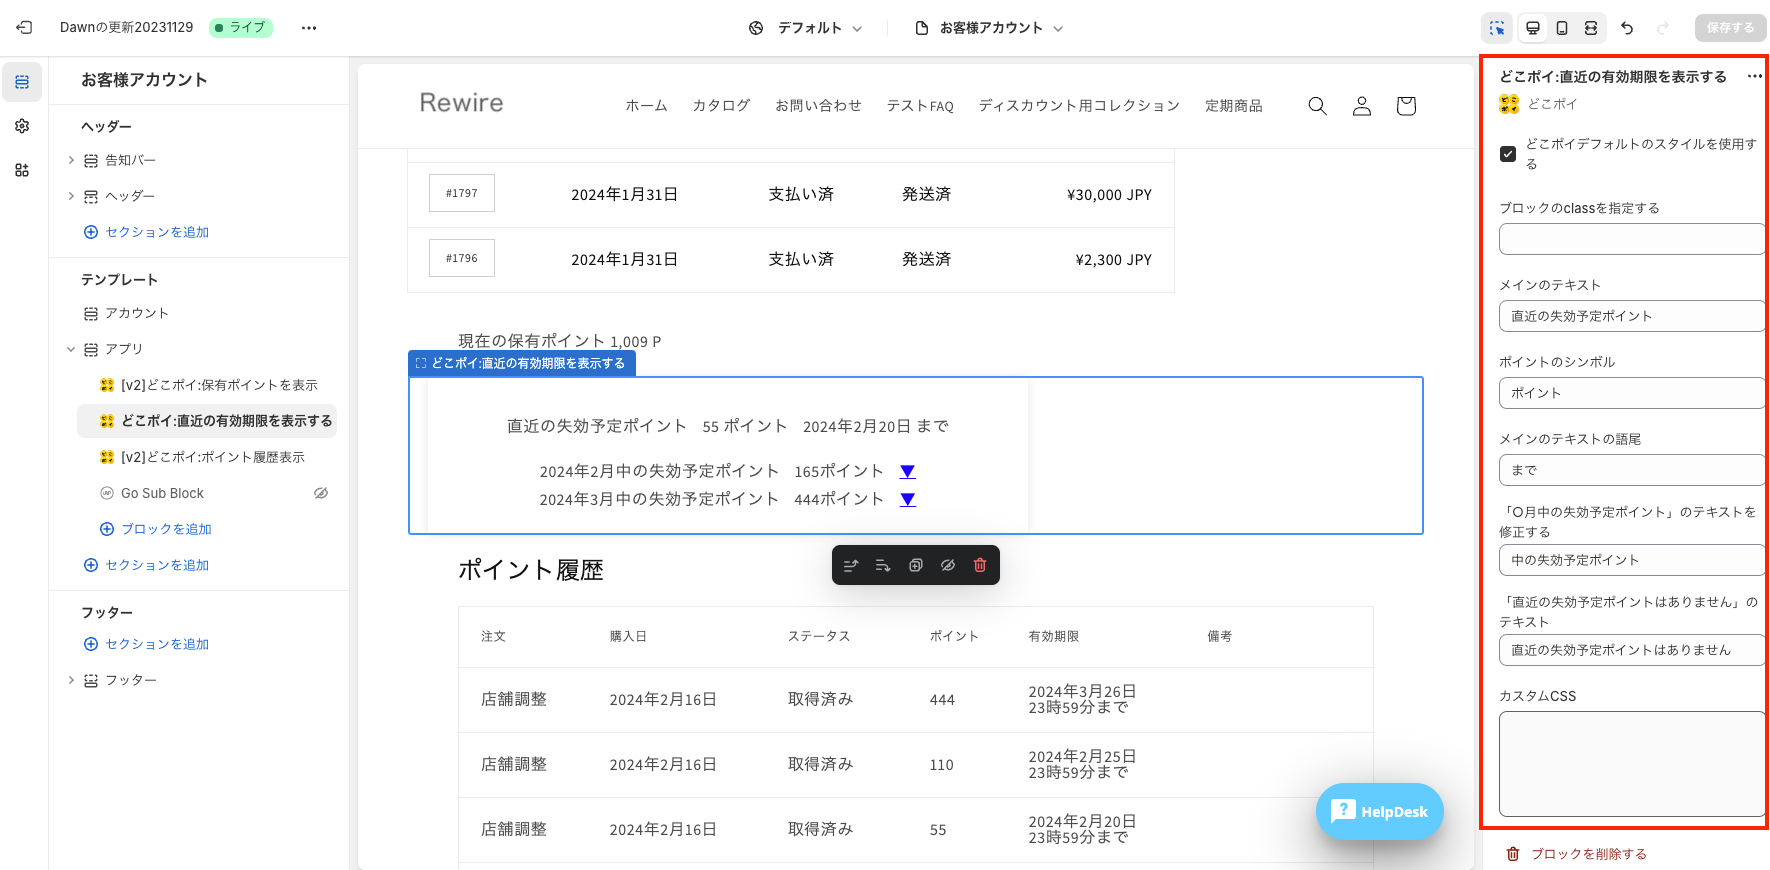The height and width of the screenshot is (870, 1770).
Task: Select [v2]どこポイ:保有ポイントを表示 block
Action: tap(207, 385)
